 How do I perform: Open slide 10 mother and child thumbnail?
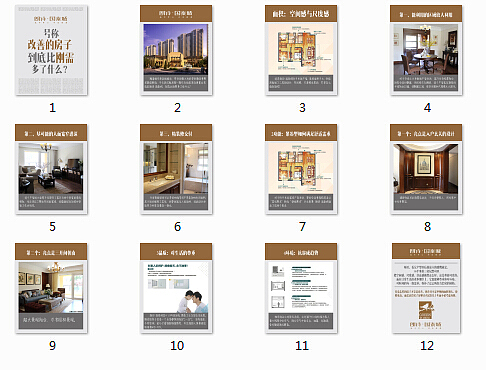pyautogui.click(x=176, y=288)
